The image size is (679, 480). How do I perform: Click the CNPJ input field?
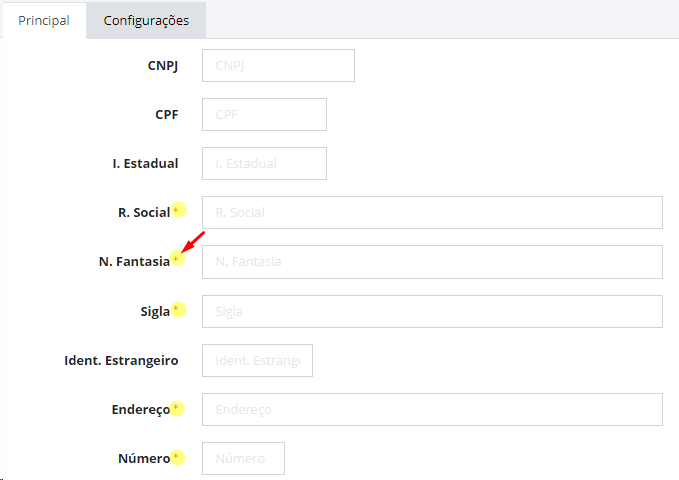coord(278,65)
